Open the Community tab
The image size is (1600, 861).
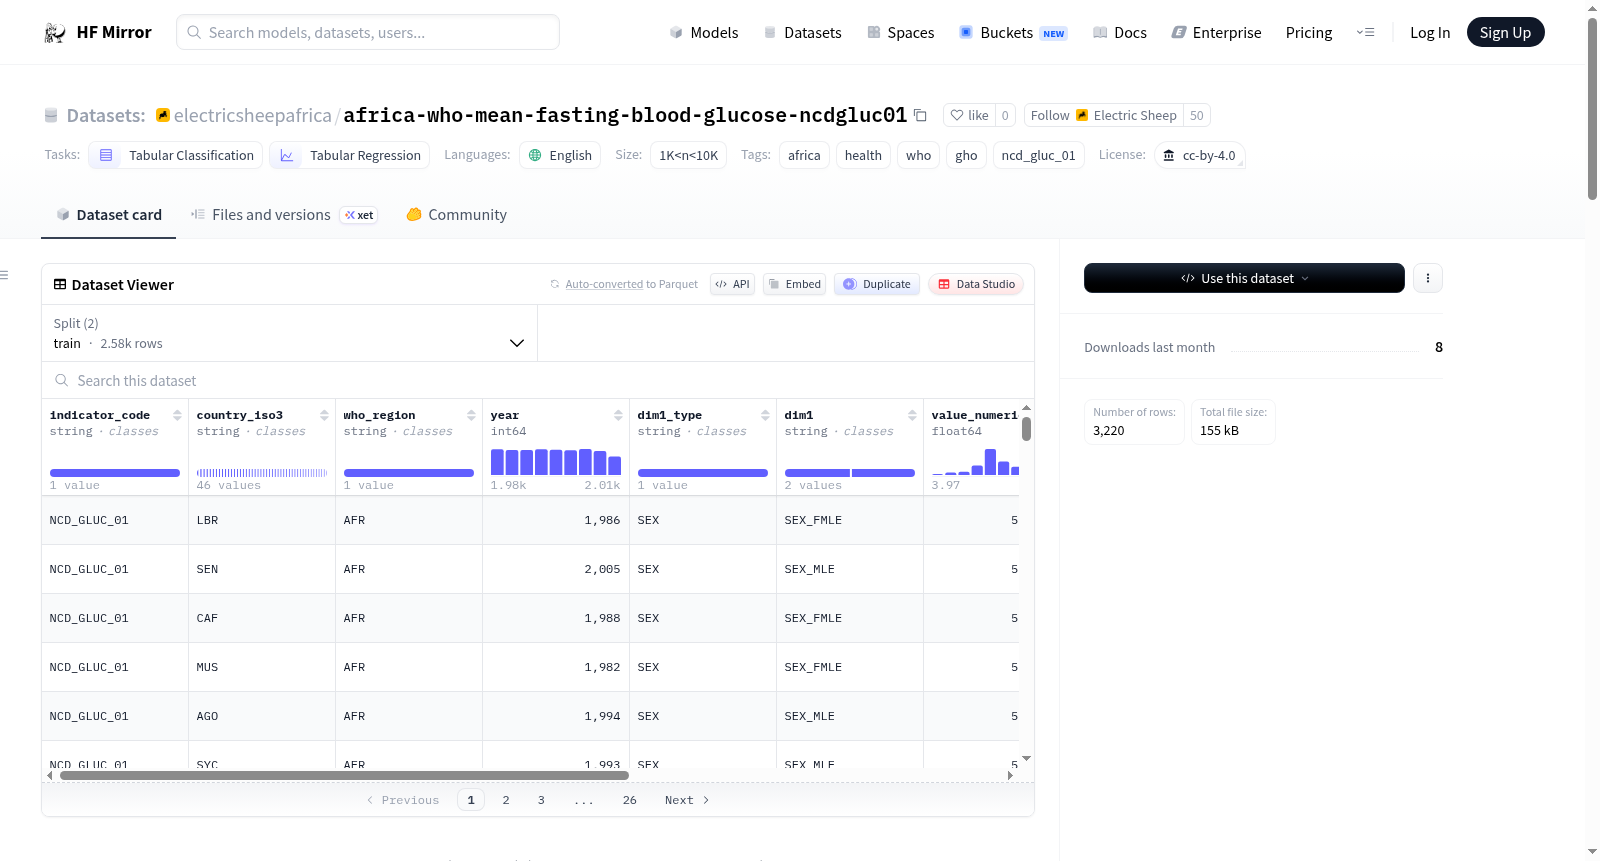(x=457, y=215)
